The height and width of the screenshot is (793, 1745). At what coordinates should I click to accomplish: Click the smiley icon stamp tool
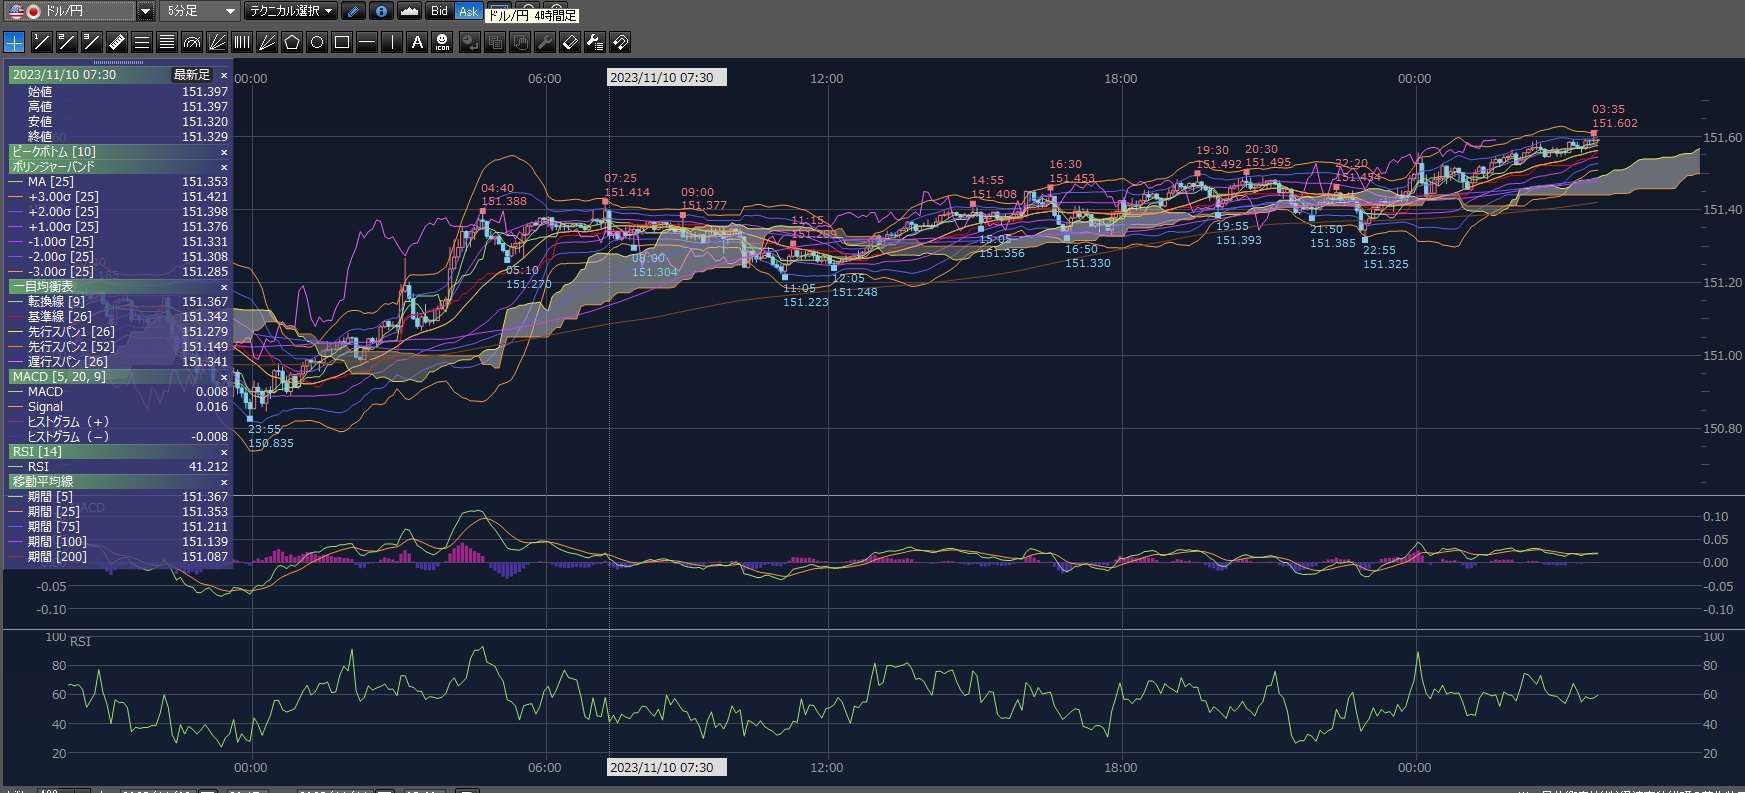442,42
